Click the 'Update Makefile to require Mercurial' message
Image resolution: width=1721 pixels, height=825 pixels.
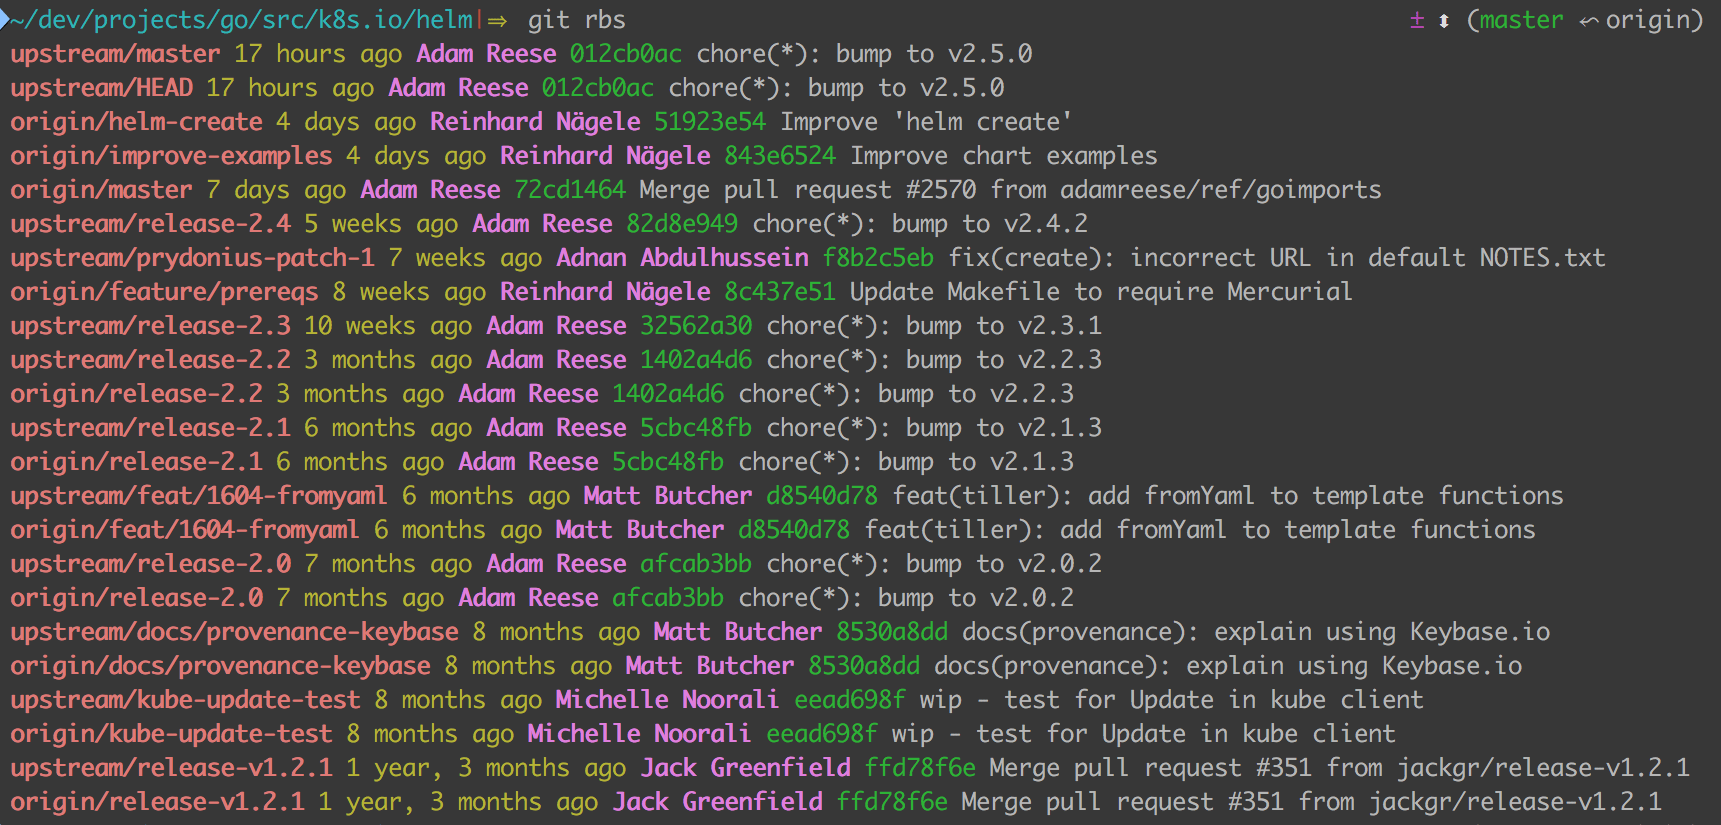pyautogui.click(x=1100, y=292)
